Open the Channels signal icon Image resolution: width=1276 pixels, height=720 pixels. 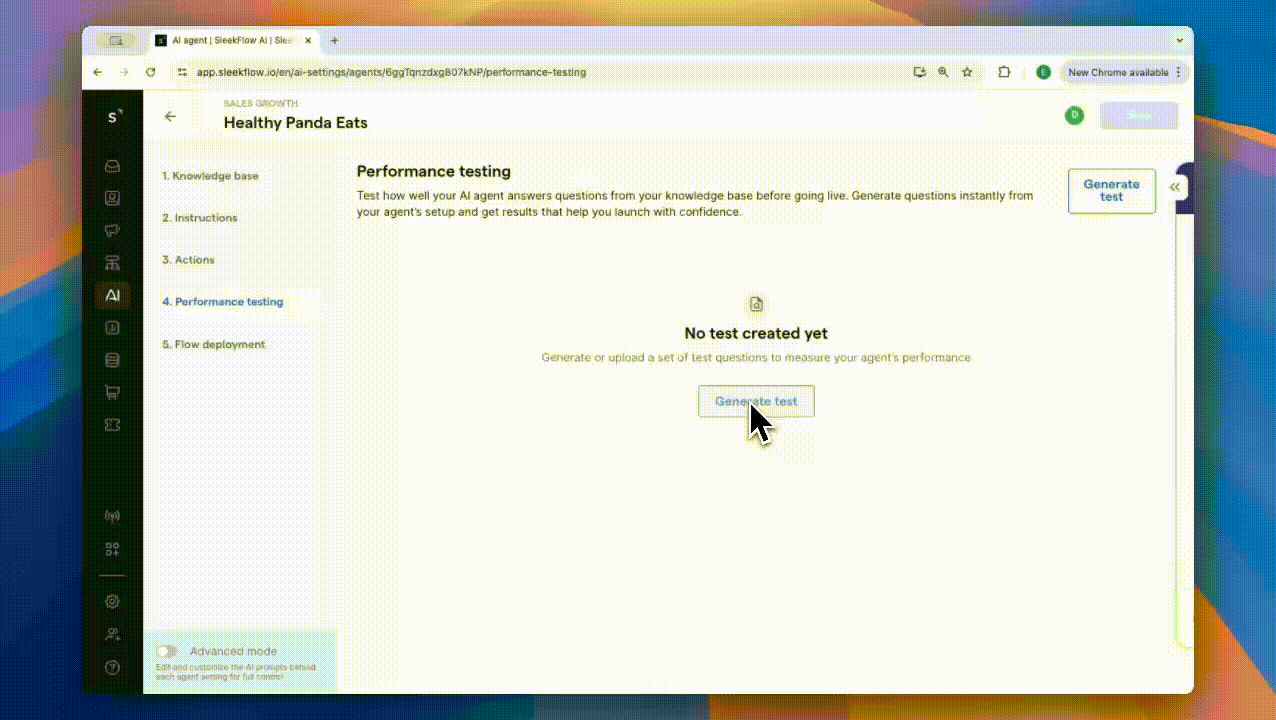point(112,515)
